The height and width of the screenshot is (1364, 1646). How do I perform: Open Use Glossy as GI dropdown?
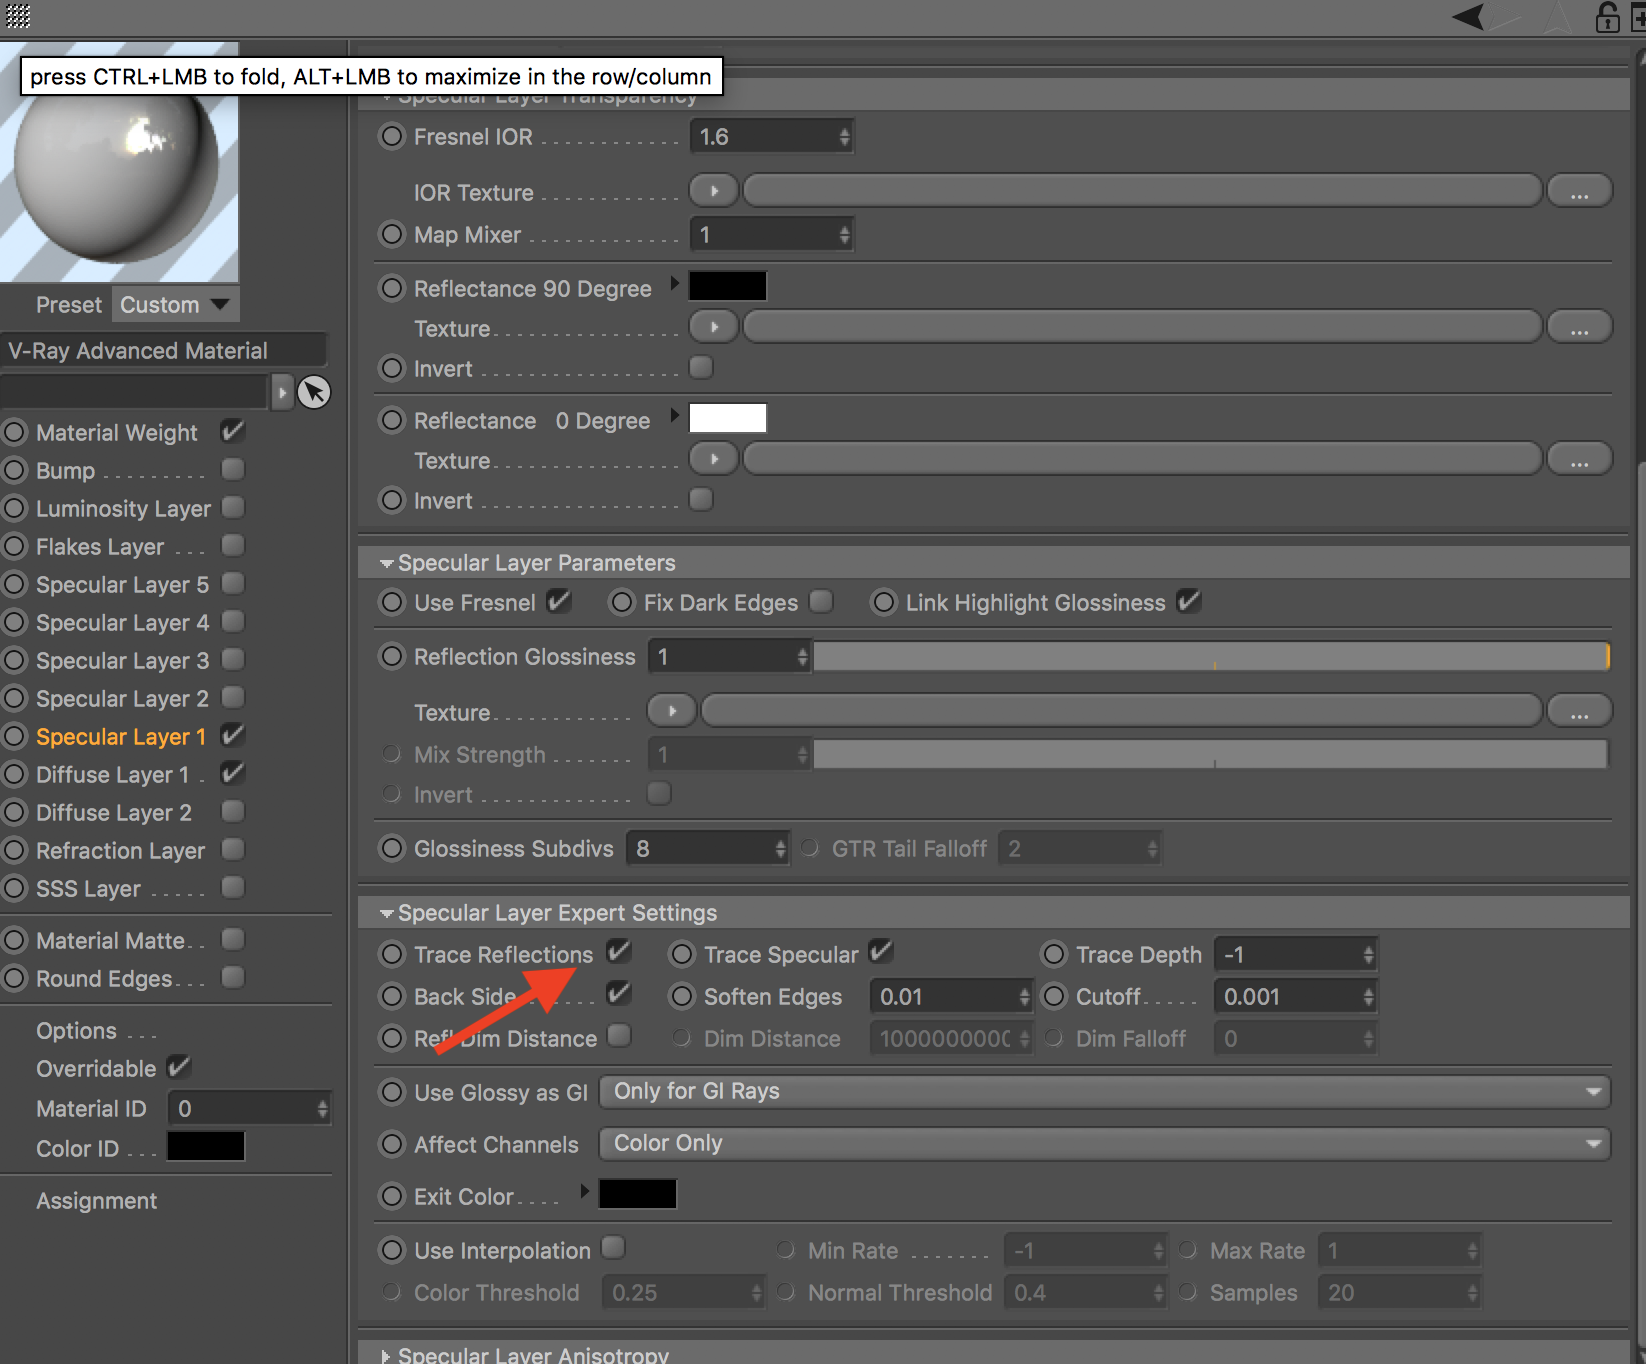click(1105, 1092)
